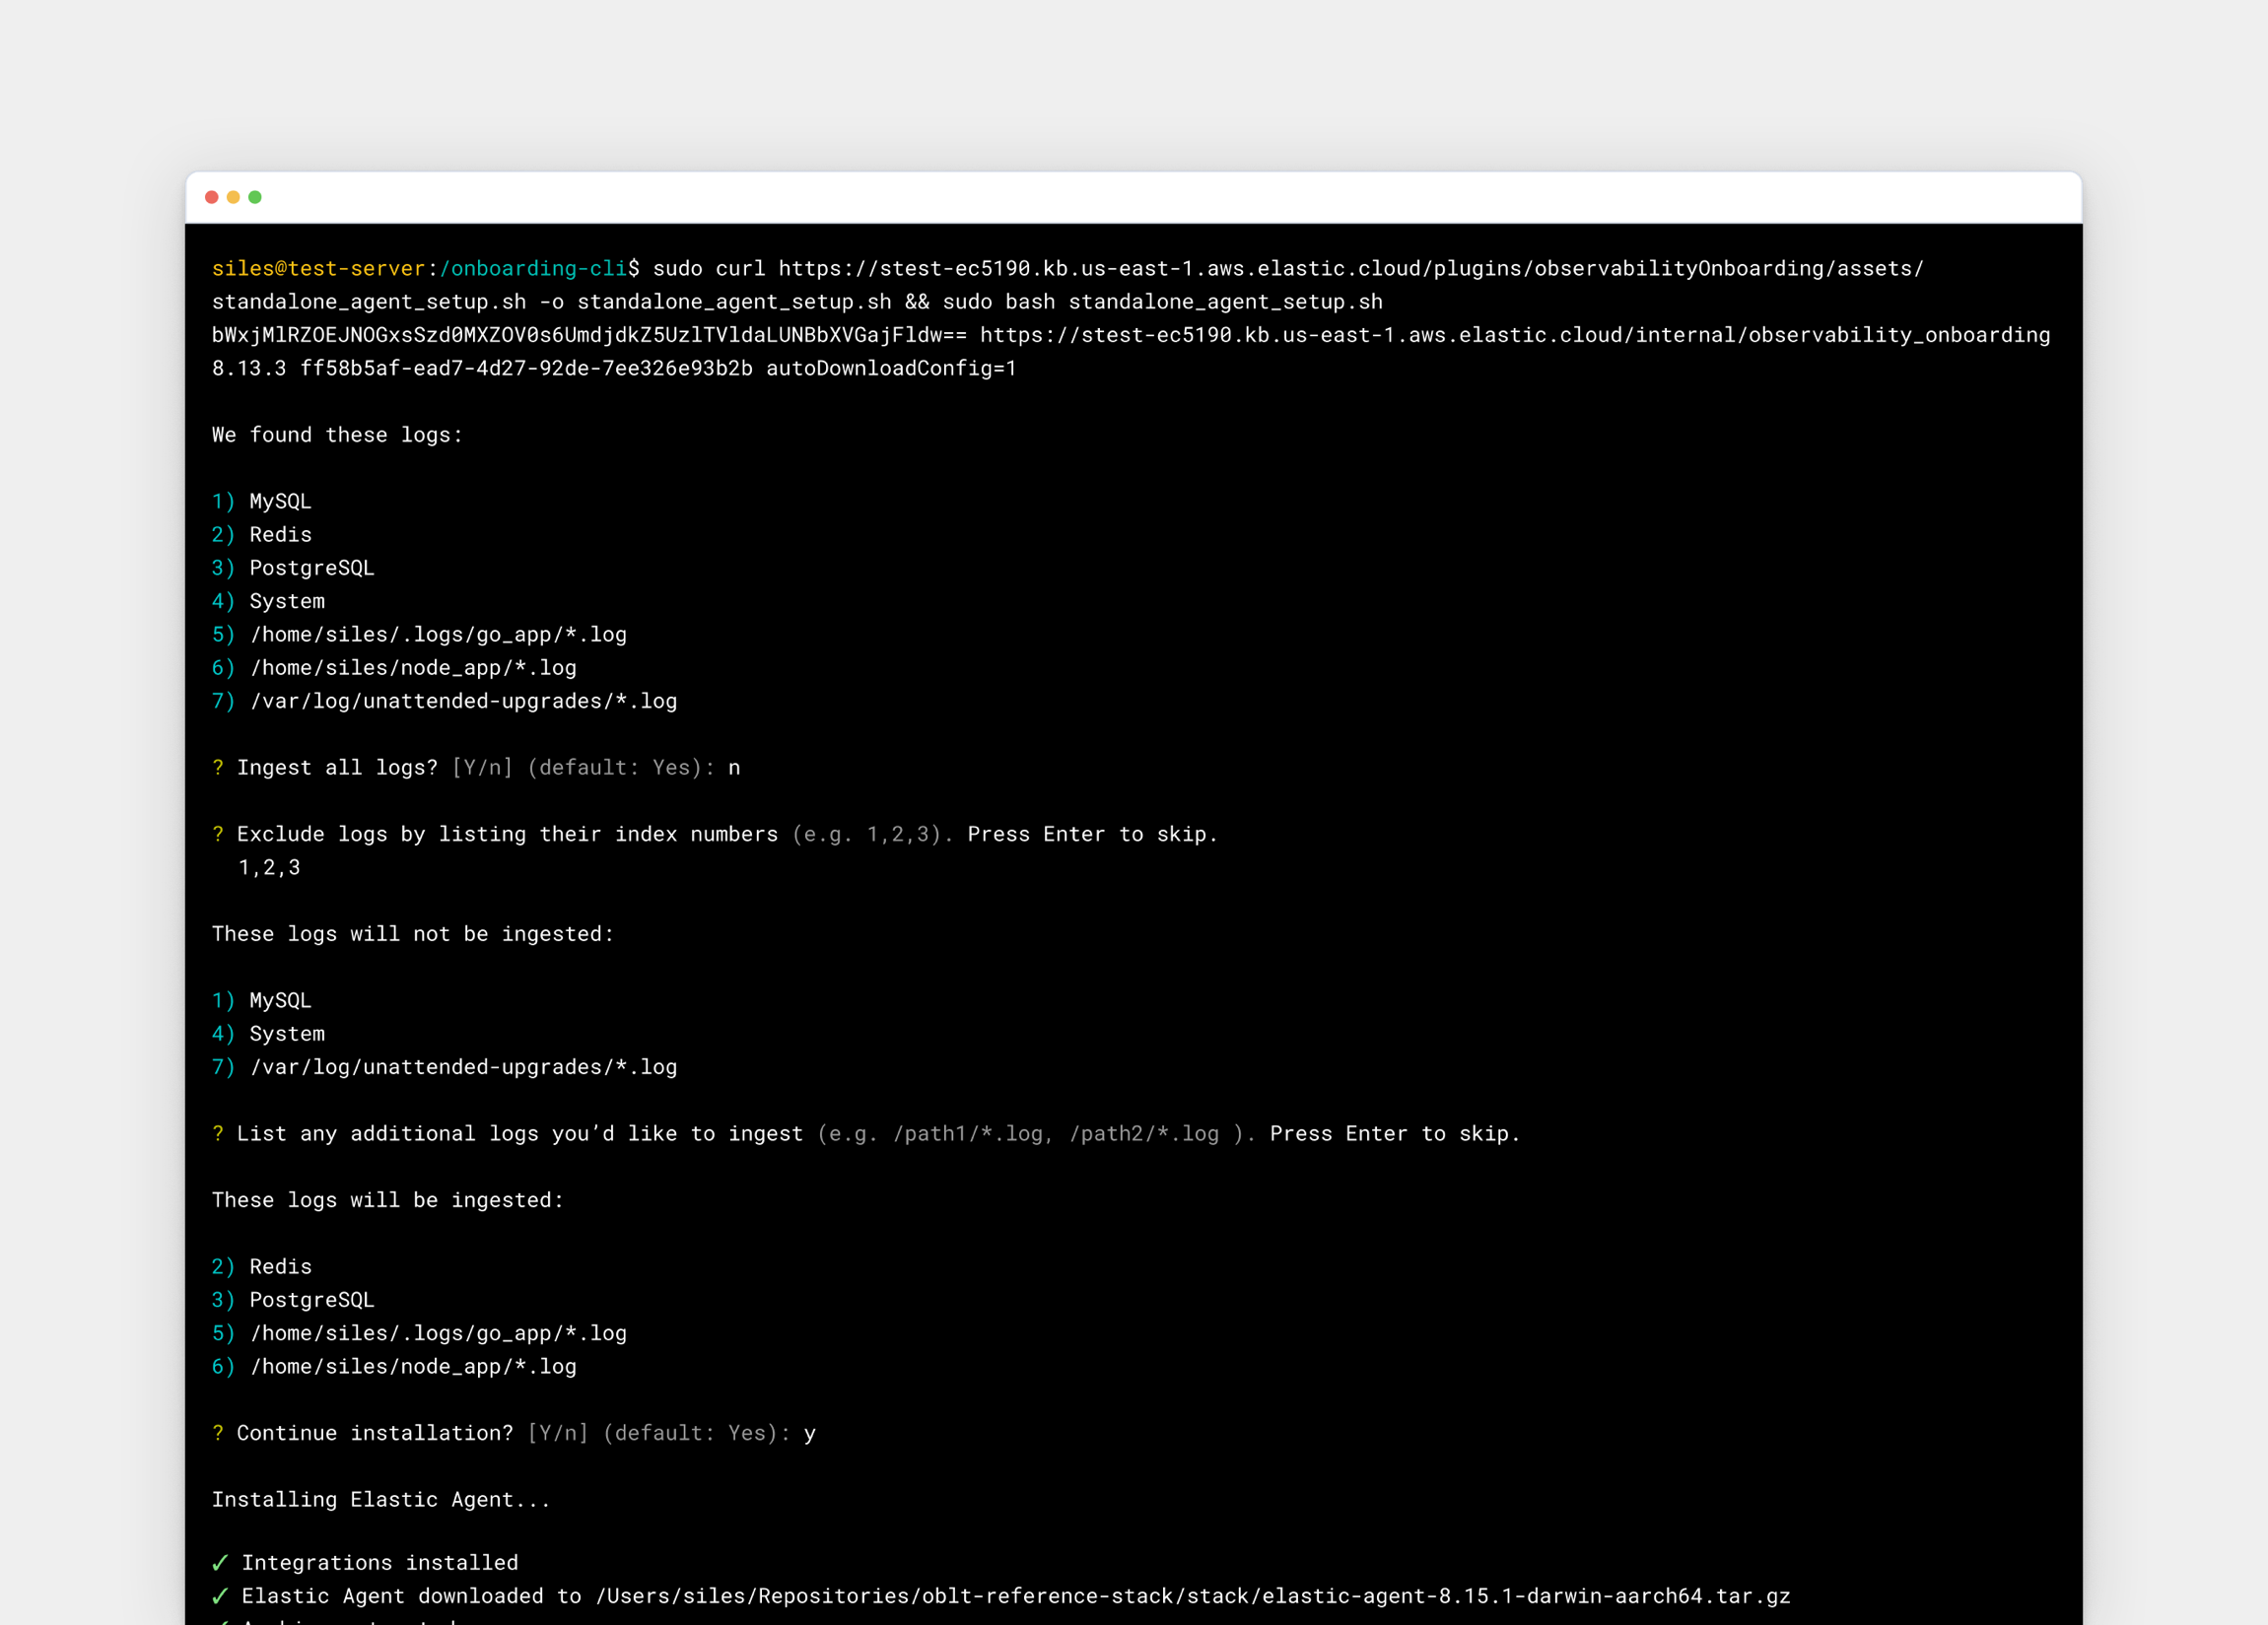Click the yellow question mark before Ingest all logs
Screen dimensions: 2268x1625
218,767
